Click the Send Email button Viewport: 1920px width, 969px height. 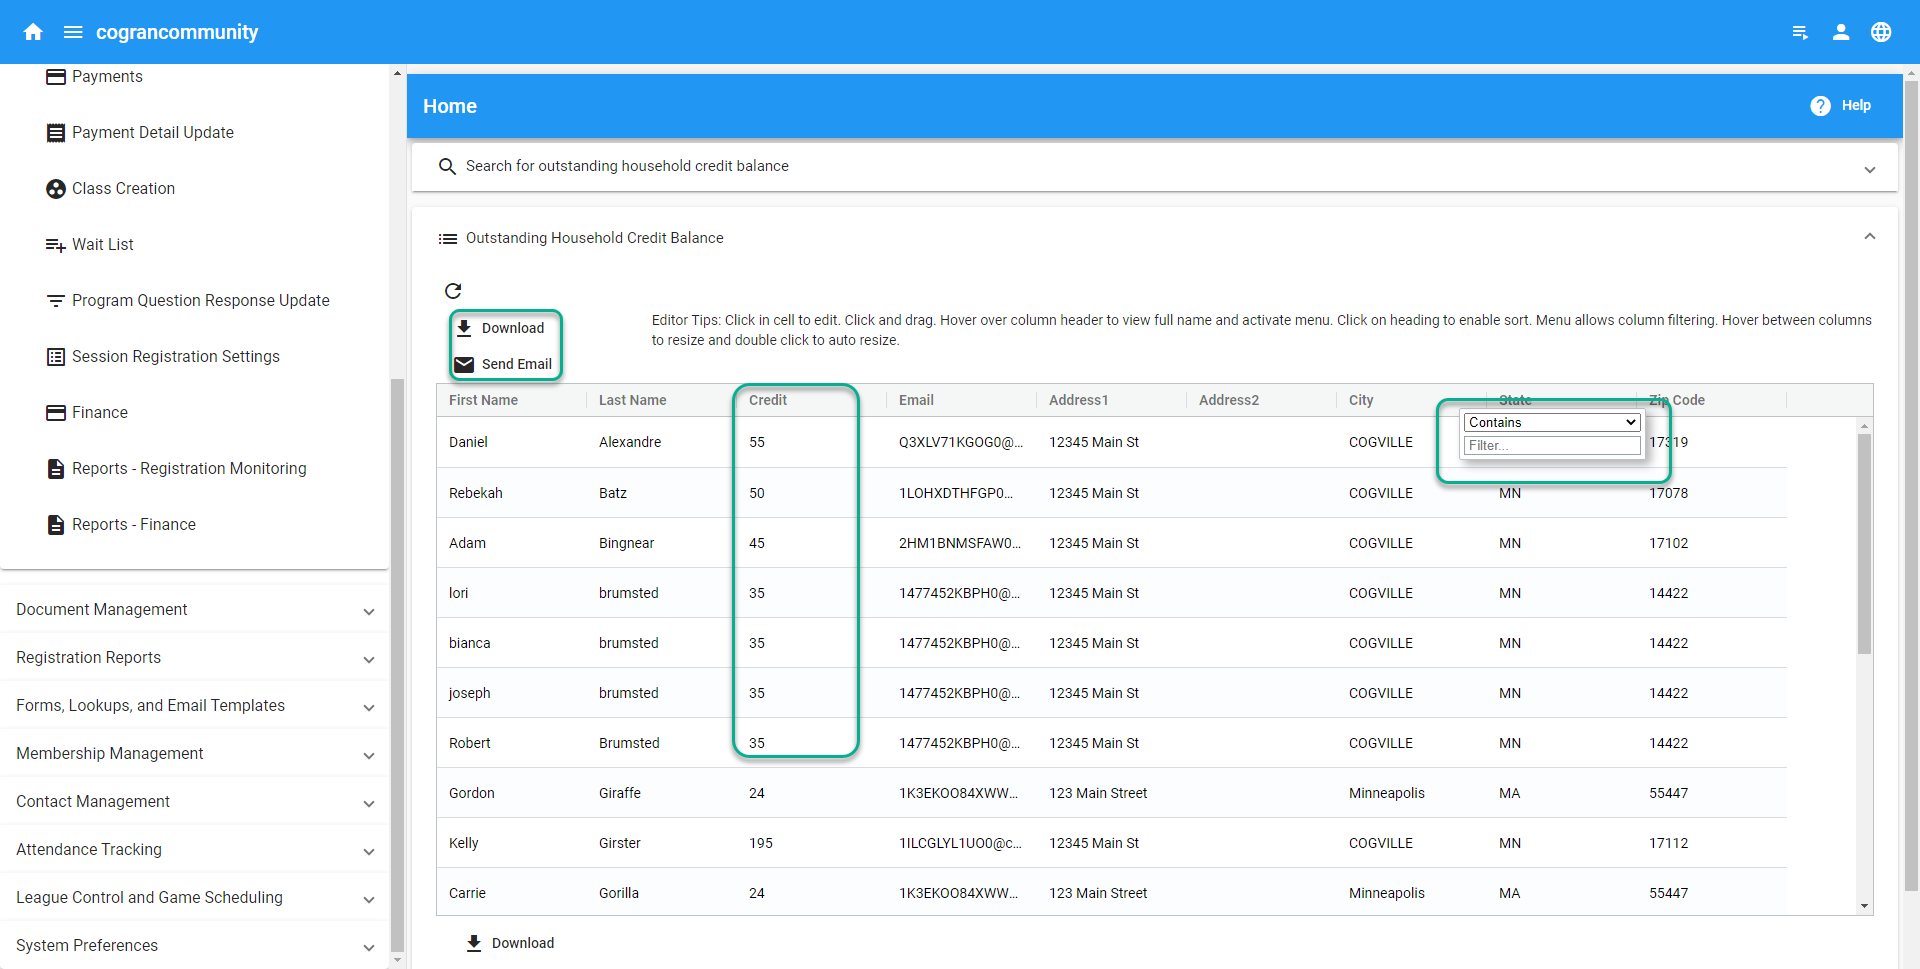[x=504, y=365]
